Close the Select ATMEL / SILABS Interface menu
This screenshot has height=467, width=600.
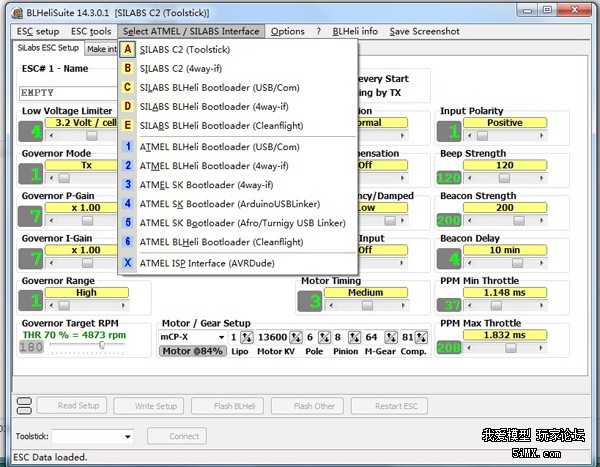click(x=191, y=31)
